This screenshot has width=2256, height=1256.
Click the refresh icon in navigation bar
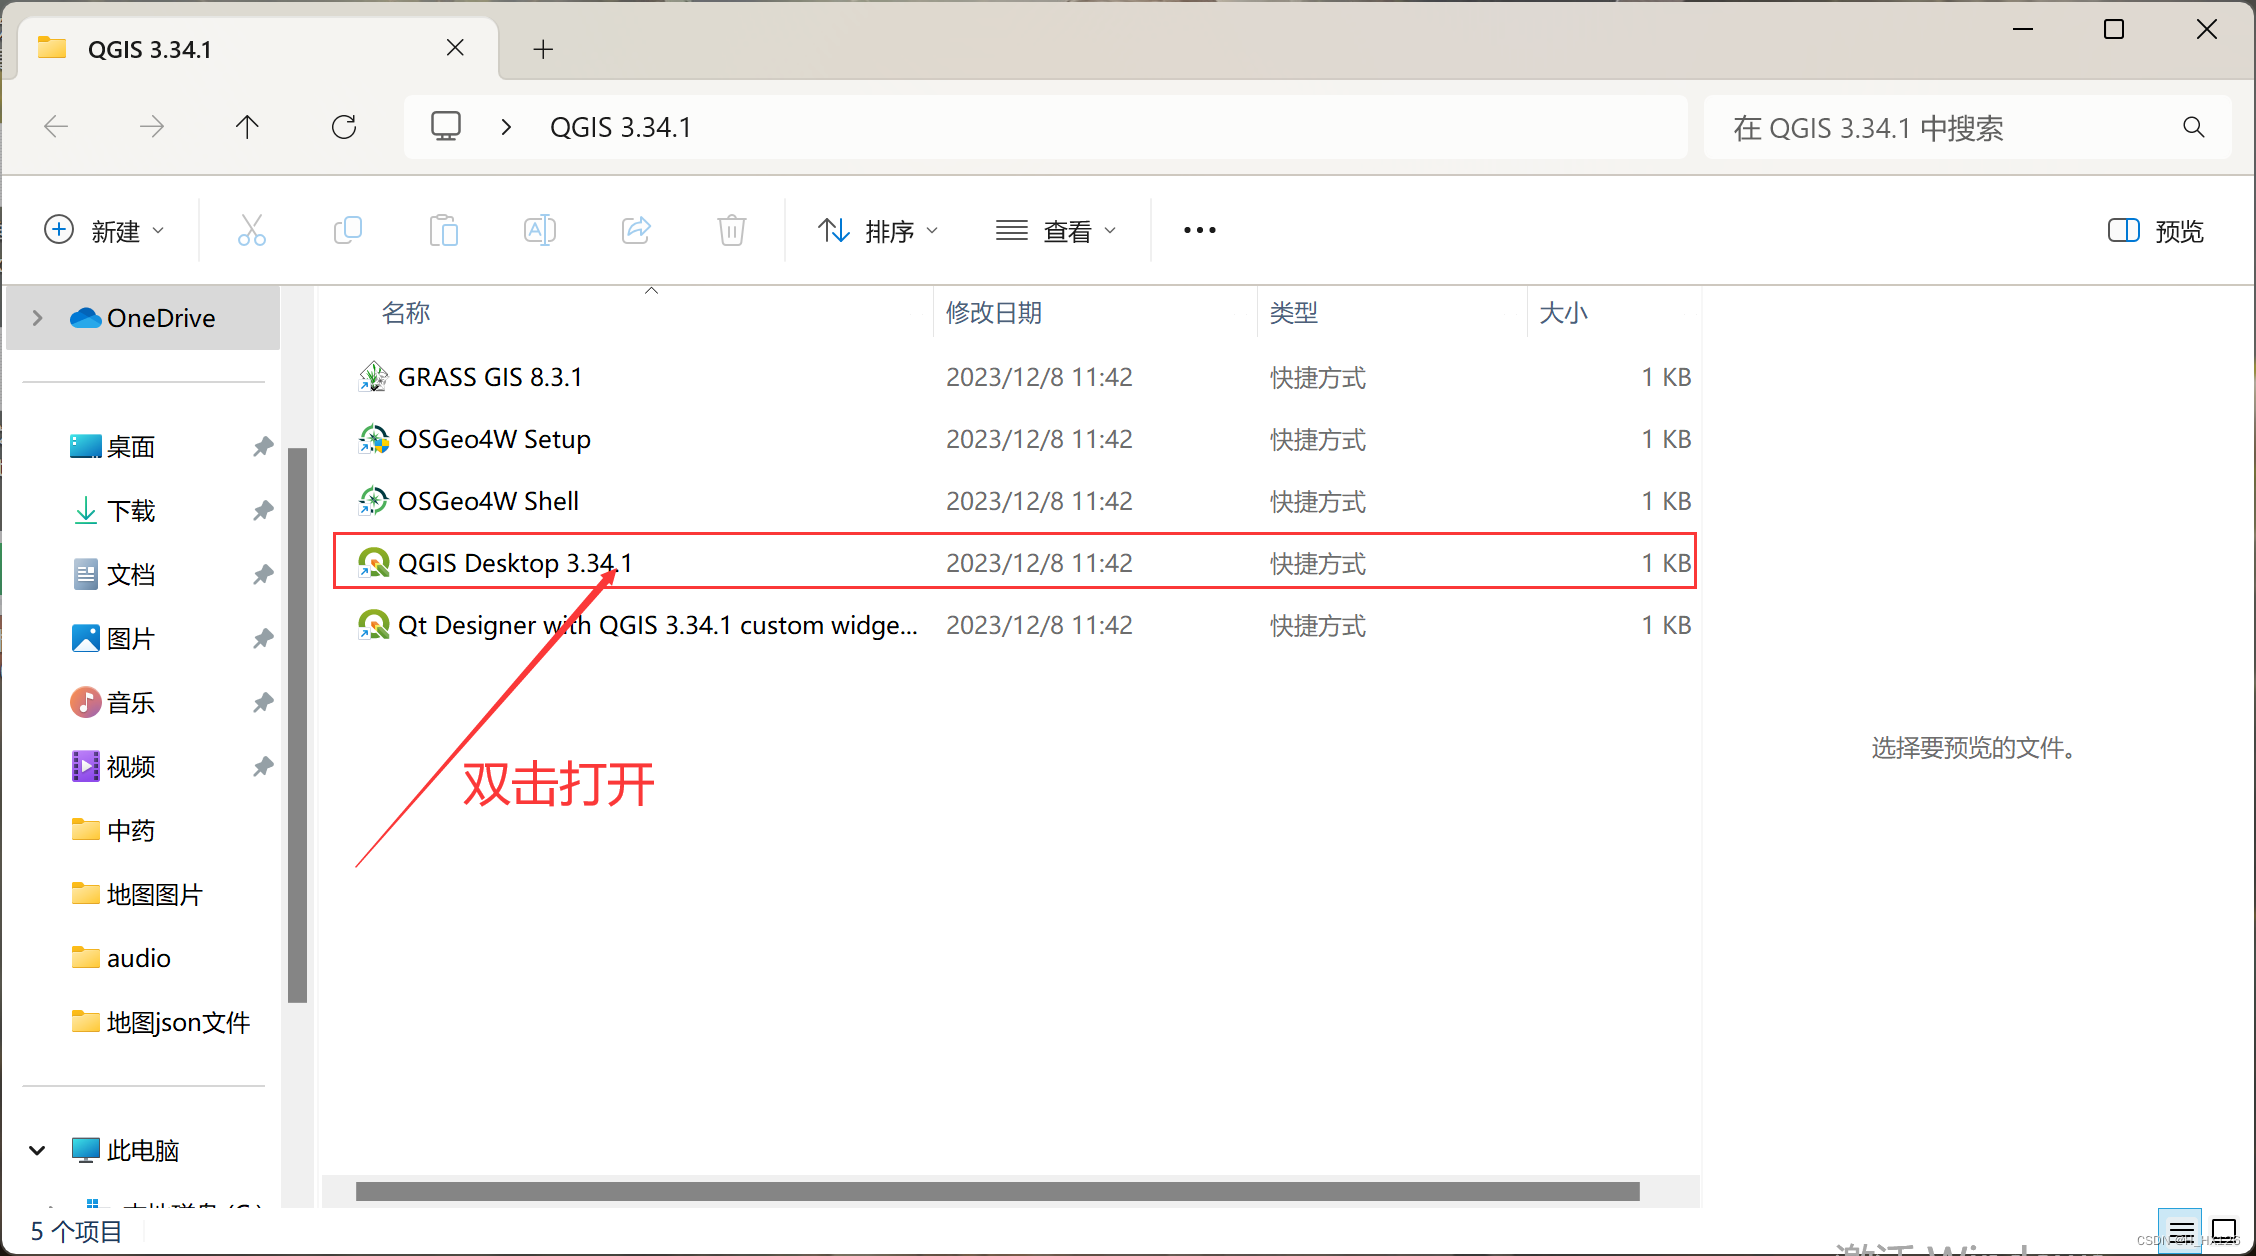point(344,127)
